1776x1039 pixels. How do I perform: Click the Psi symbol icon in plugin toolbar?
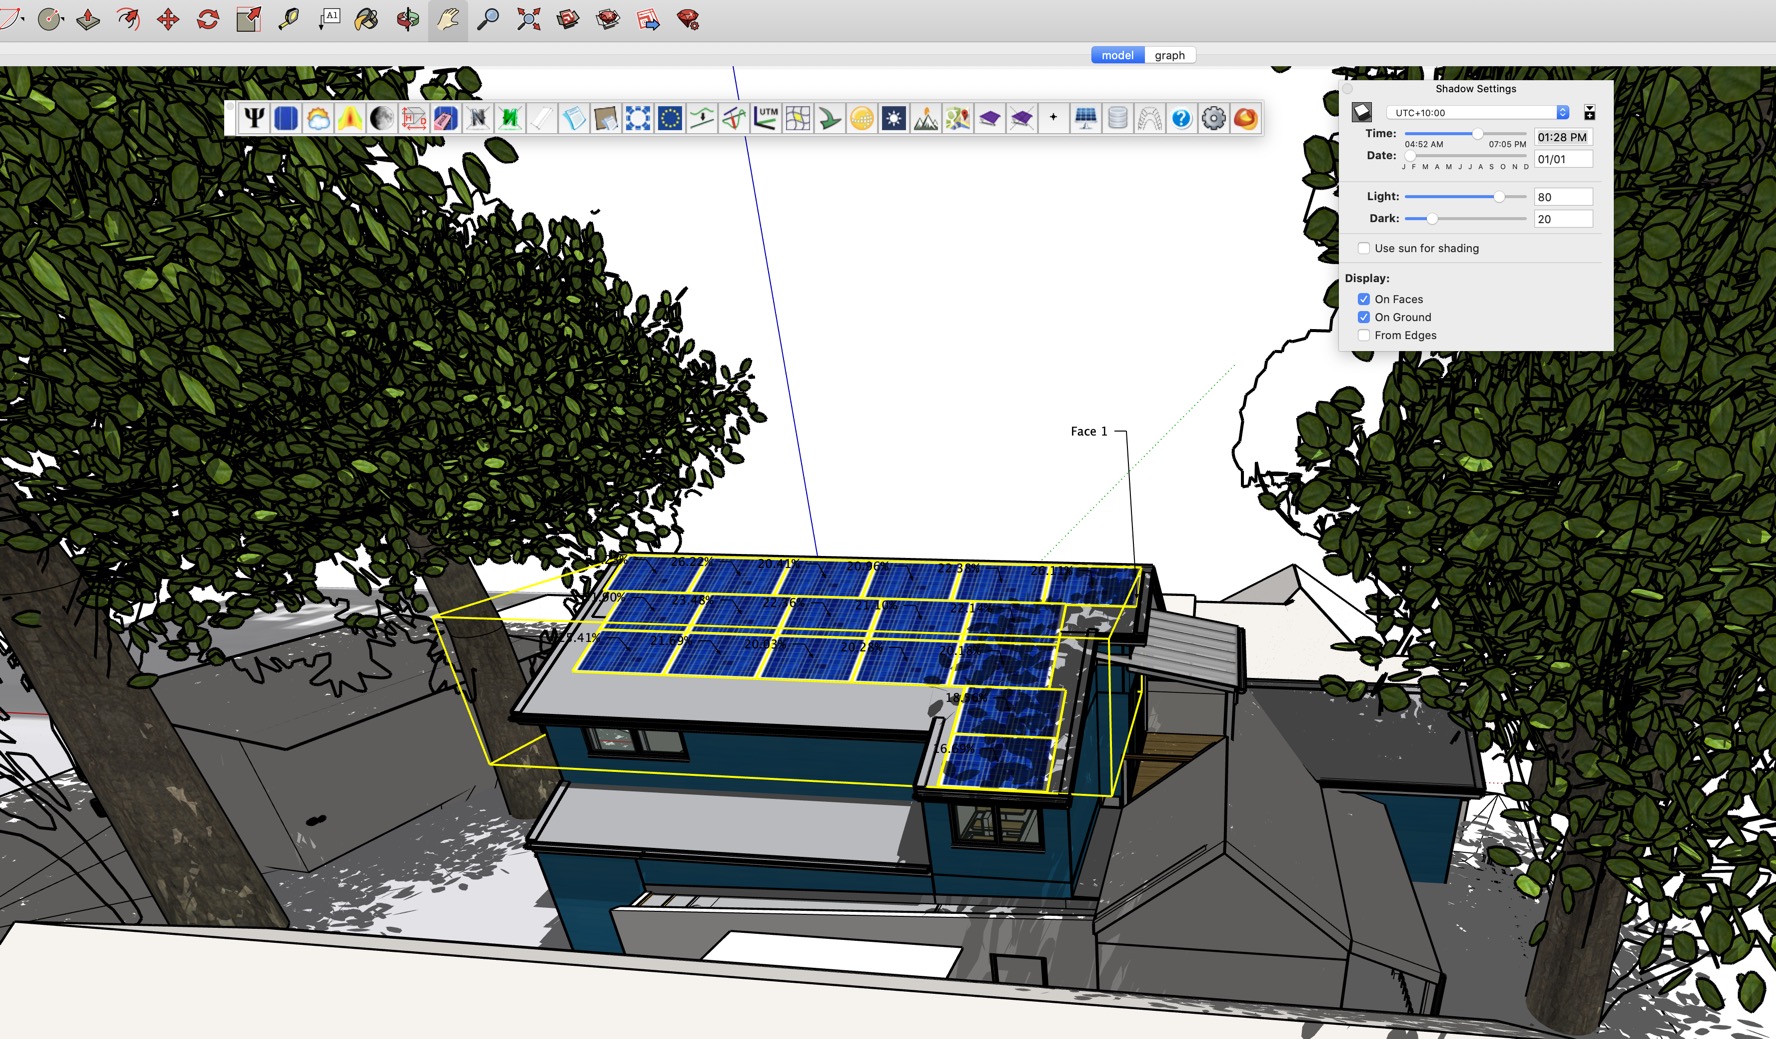point(254,118)
